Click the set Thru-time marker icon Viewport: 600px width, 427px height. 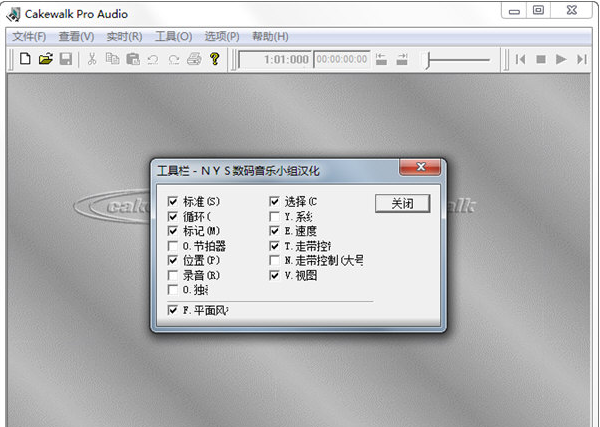click(x=402, y=59)
